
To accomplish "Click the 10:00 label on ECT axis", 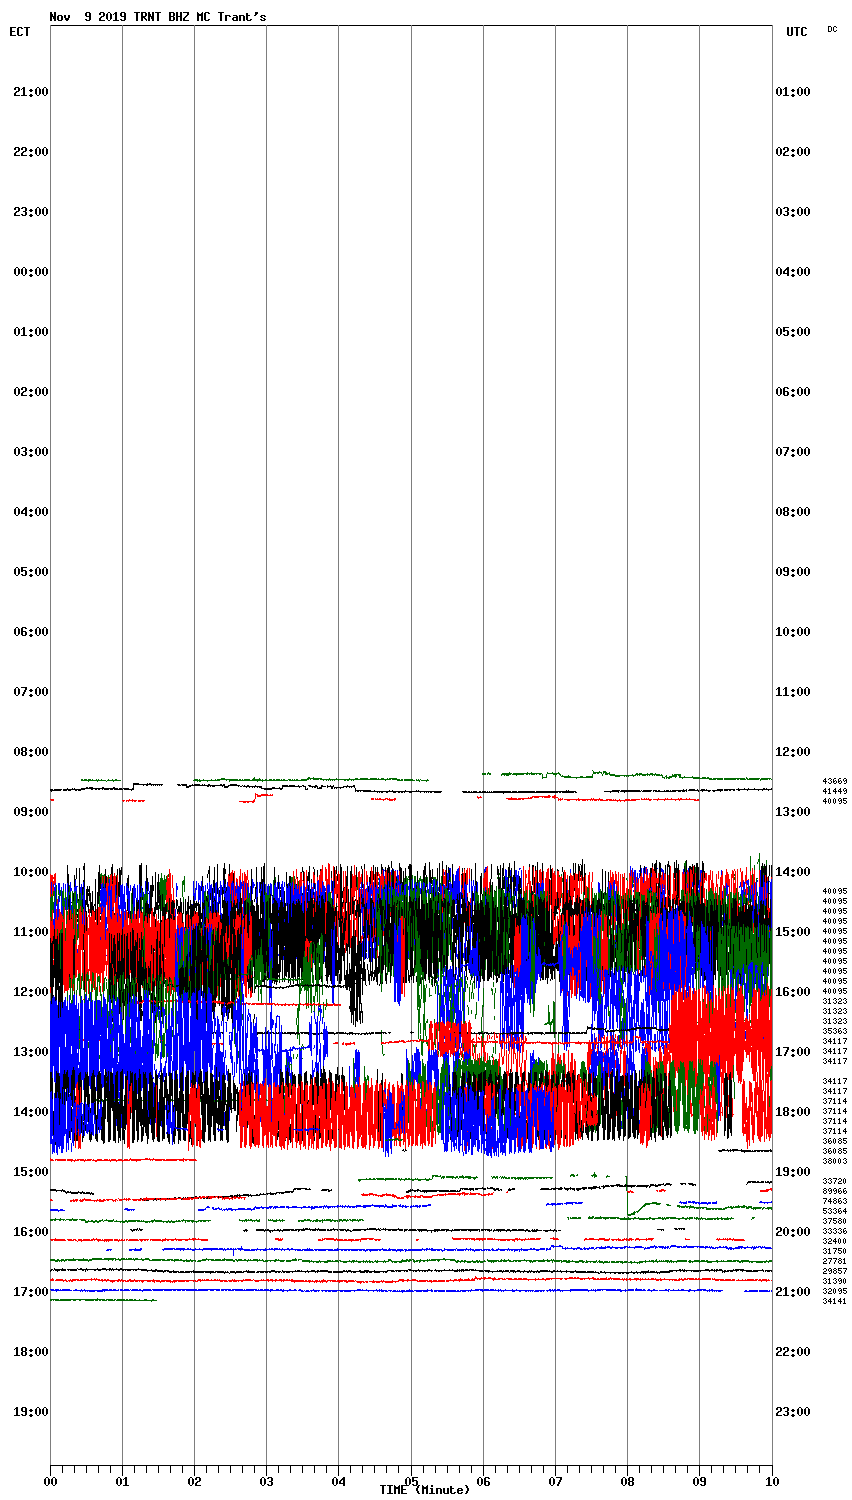I will pyautogui.click(x=31, y=872).
